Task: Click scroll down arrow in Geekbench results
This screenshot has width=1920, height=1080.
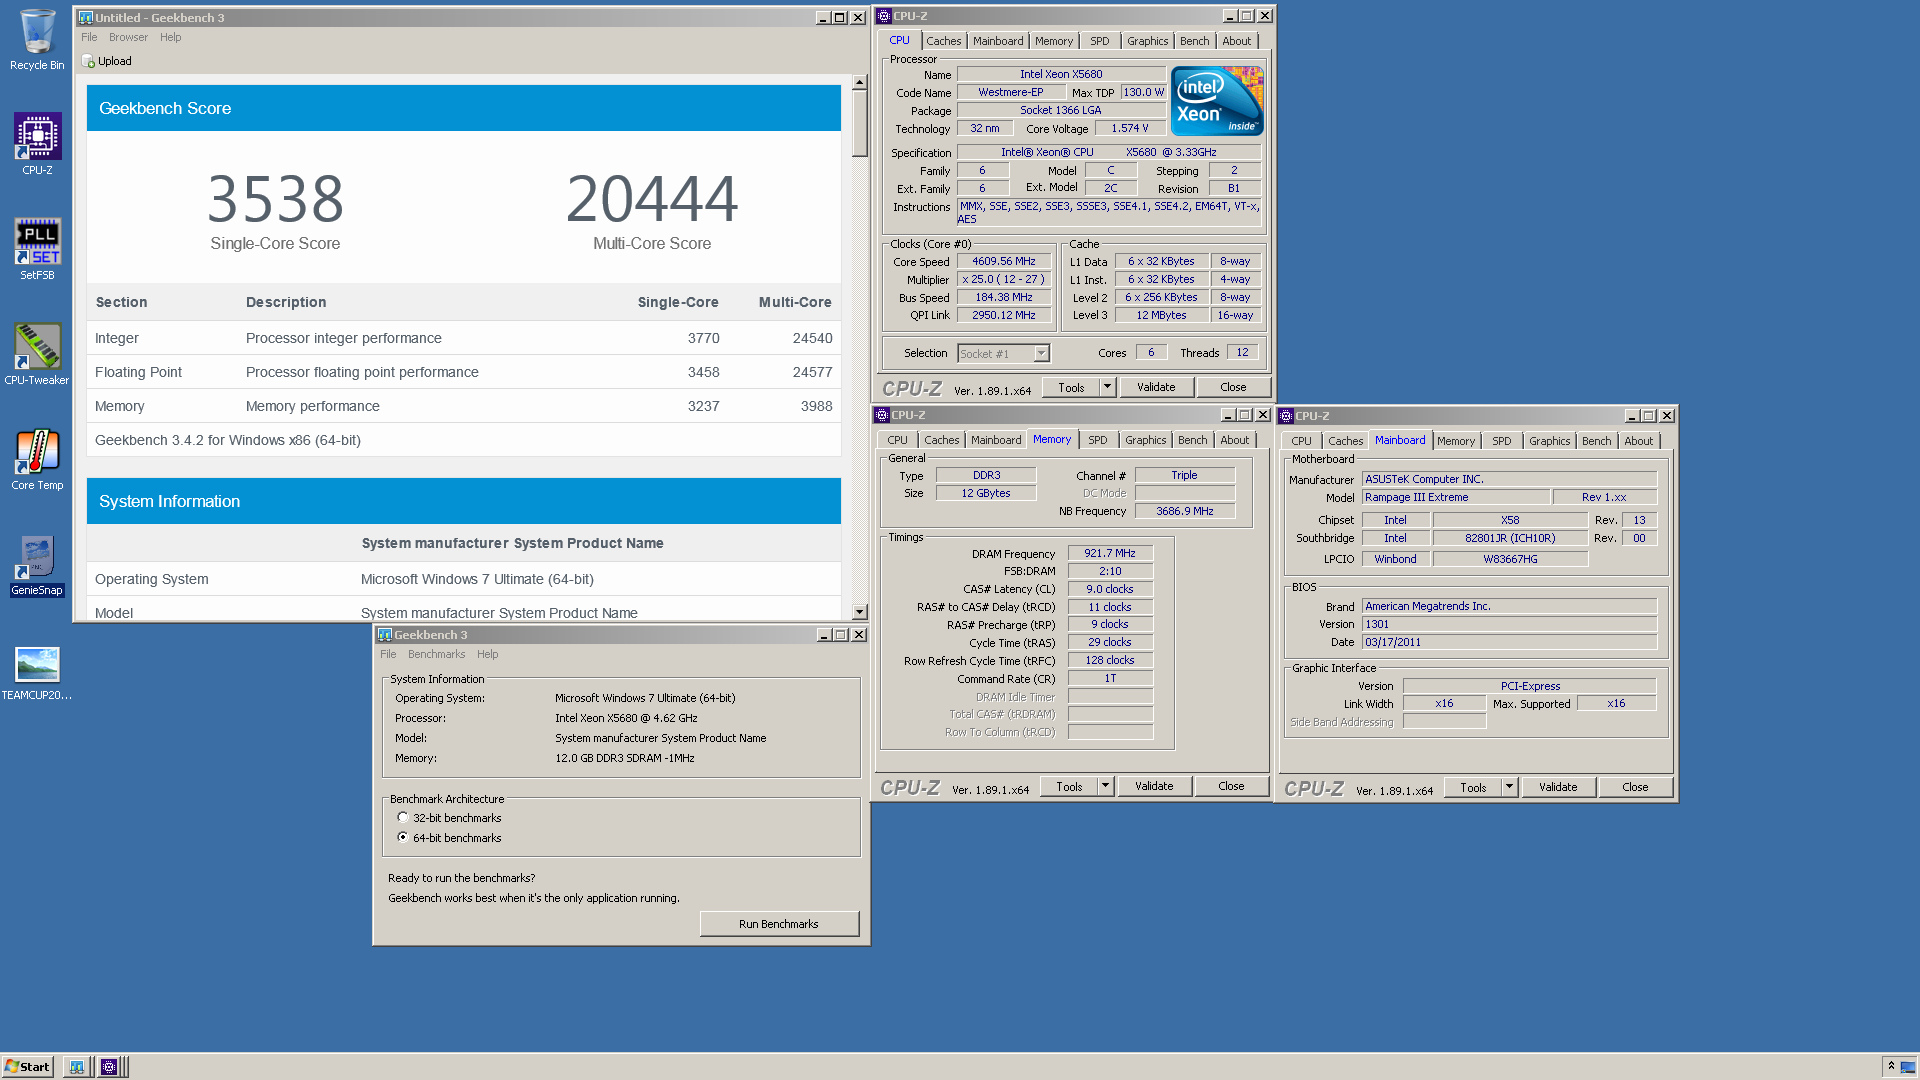Action: click(859, 612)
